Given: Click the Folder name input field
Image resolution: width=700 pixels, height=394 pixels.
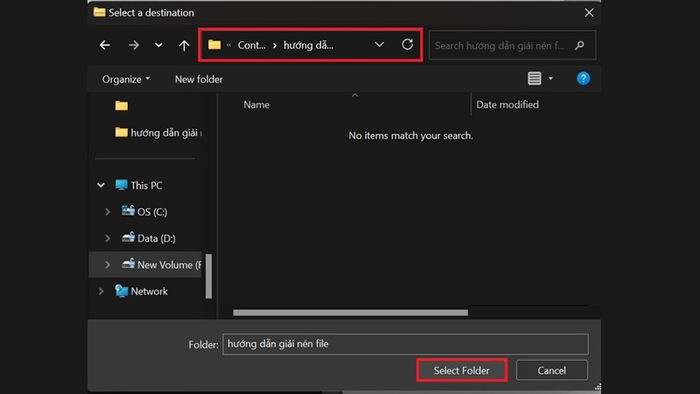Looking at the screenshot, I should (405, 344).
